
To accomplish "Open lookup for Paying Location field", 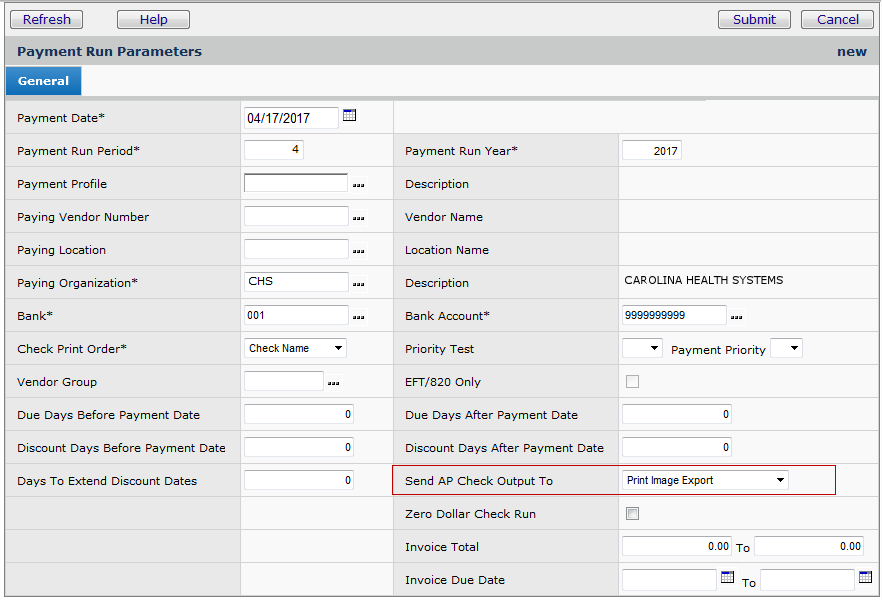I will coord(358,251).
